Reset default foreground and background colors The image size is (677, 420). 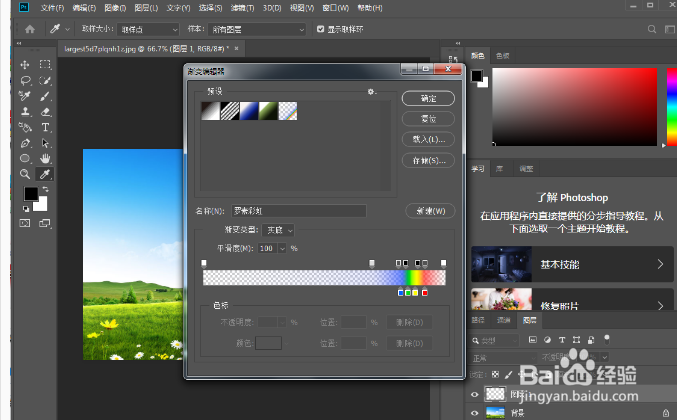point(26,209)
